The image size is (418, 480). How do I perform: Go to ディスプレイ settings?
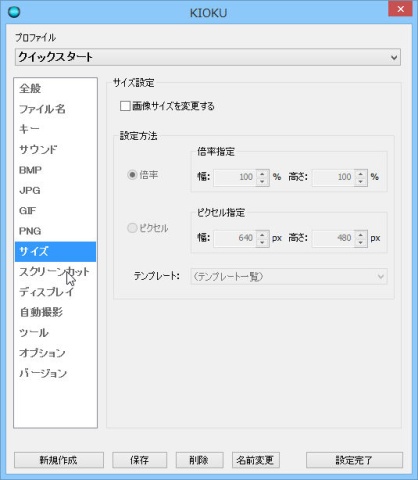pos(55,292)
